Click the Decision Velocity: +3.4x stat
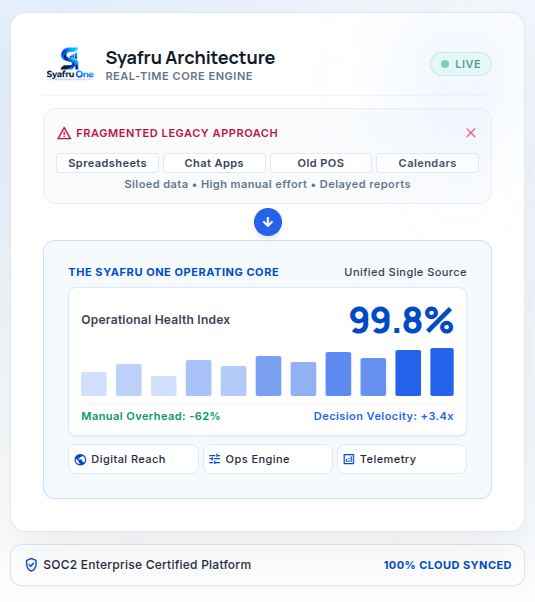535x602 pixels. pos(384,416)
